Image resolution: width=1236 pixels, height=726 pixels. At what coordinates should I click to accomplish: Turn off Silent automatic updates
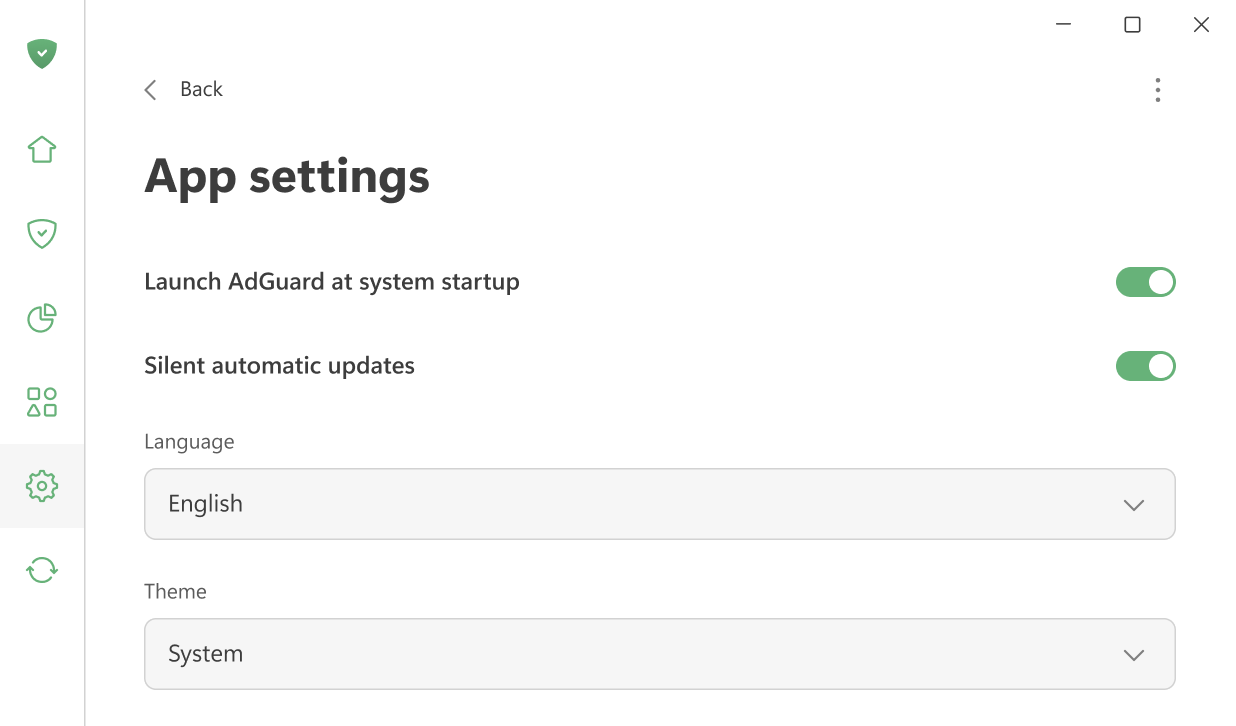pyautogui.click(x=1146, y=366)
